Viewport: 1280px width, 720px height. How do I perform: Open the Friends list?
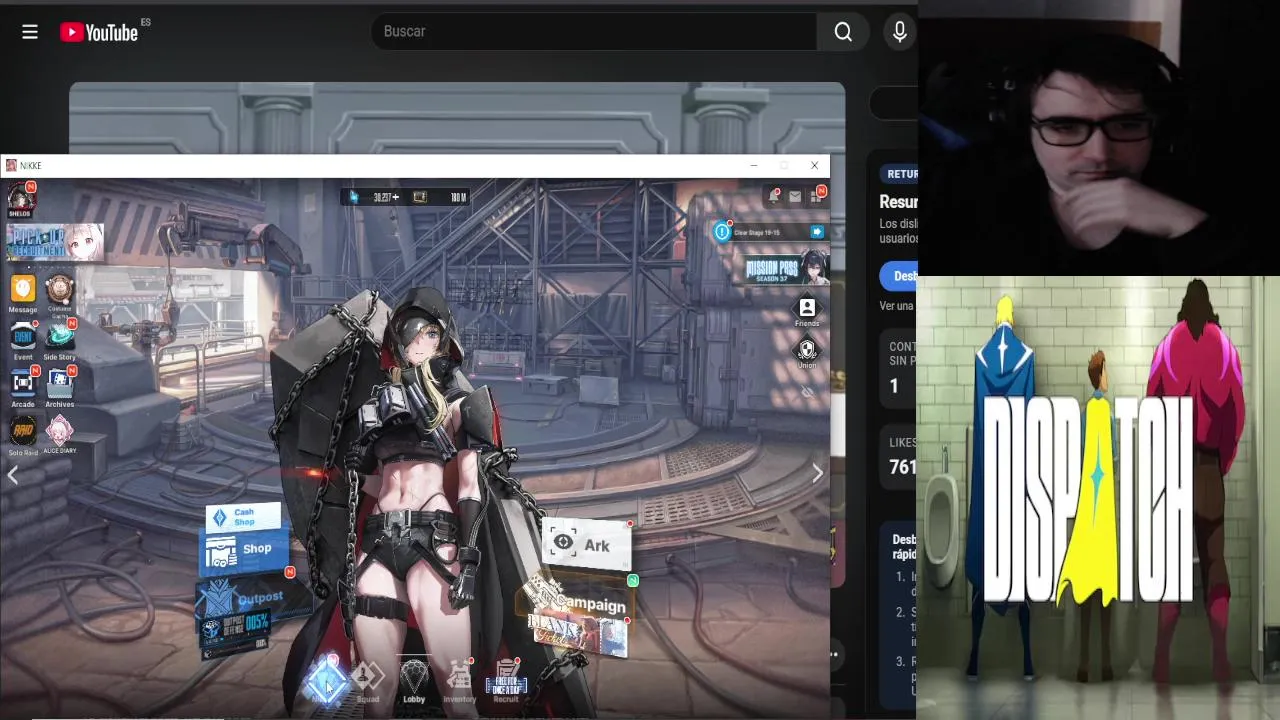[807, 311]
